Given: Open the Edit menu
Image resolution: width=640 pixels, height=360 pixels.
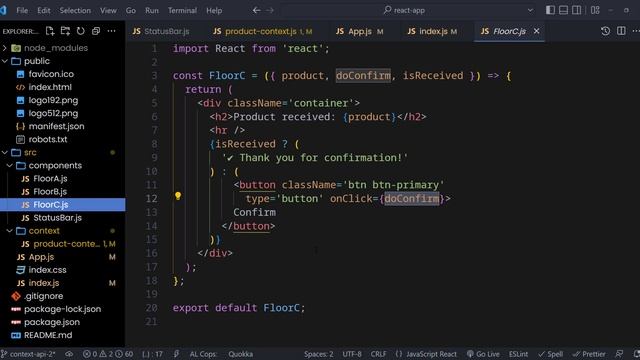Looking at the screenshot, I should tap(44, 11).
